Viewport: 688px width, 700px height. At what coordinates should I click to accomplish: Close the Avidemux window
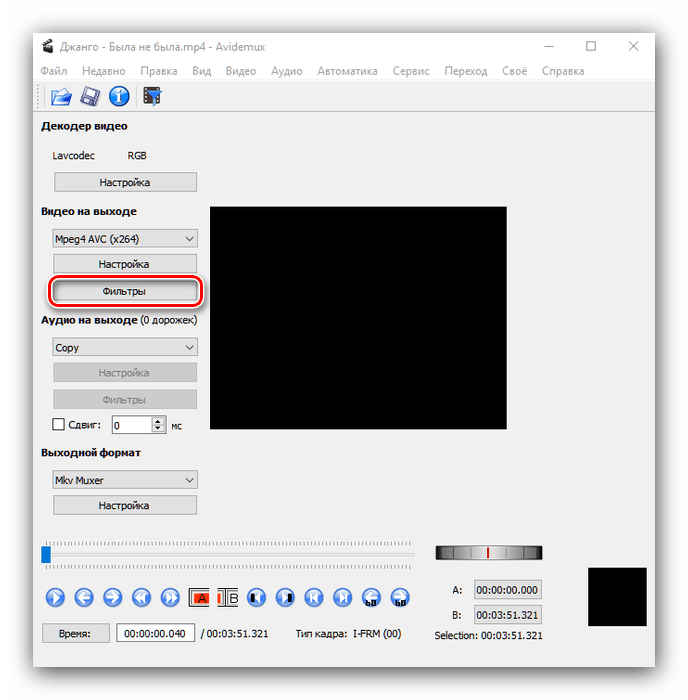[x=633, y=46]
